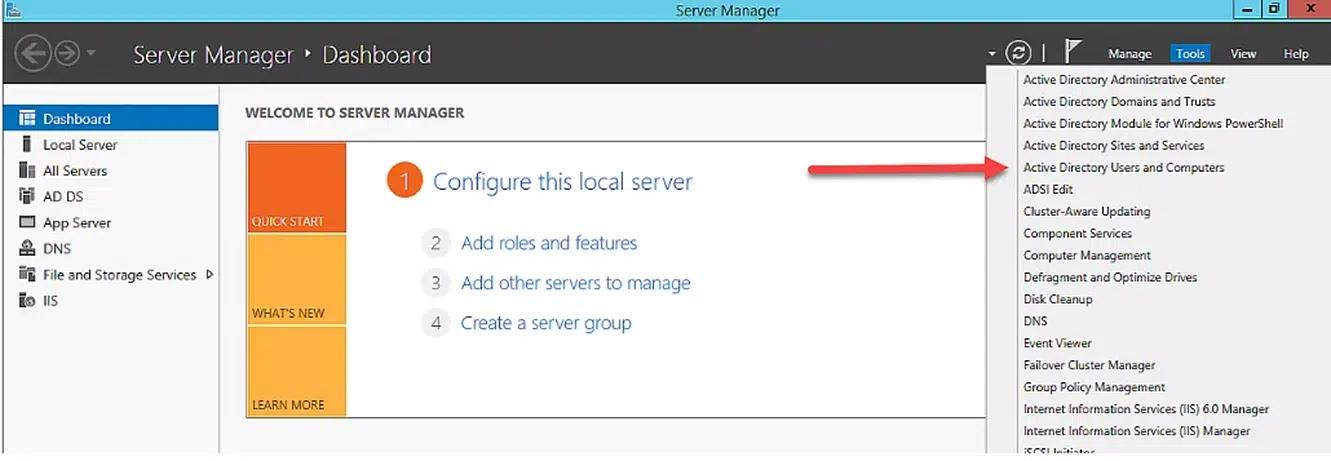
Task: Select the QUICK START tile
Action: [297, 188]
